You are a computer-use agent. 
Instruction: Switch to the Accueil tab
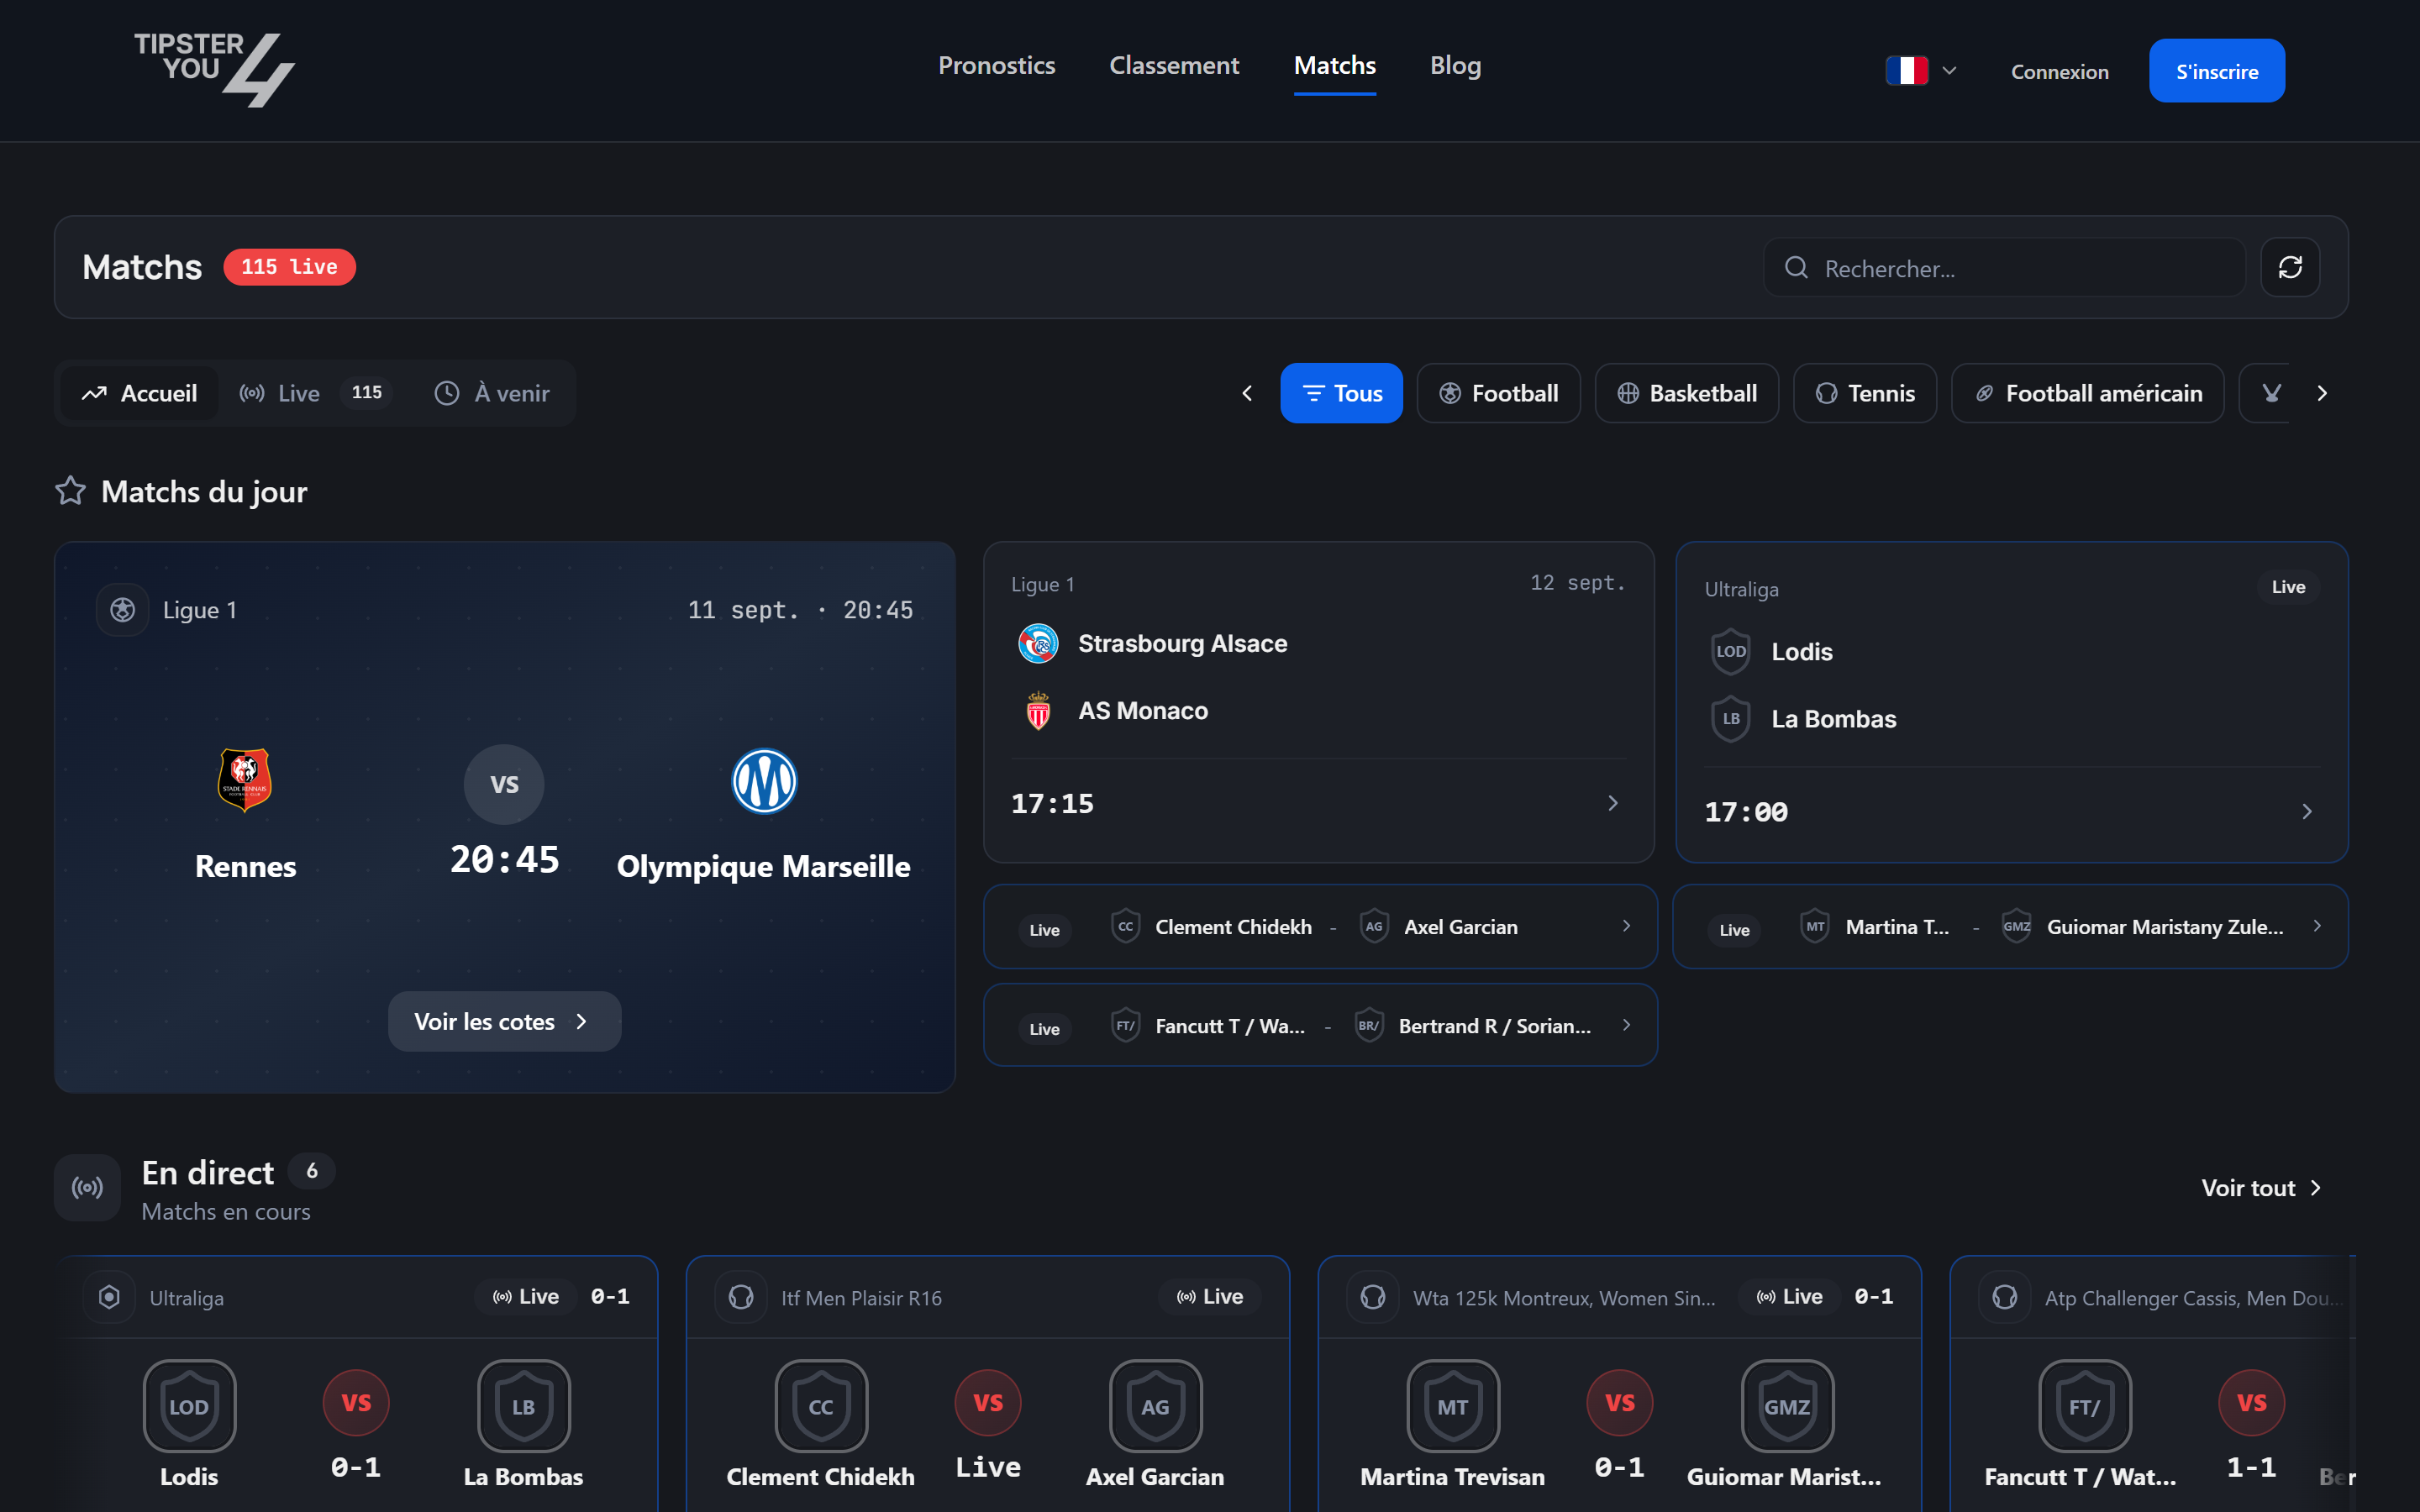click(x=139, y=393)
